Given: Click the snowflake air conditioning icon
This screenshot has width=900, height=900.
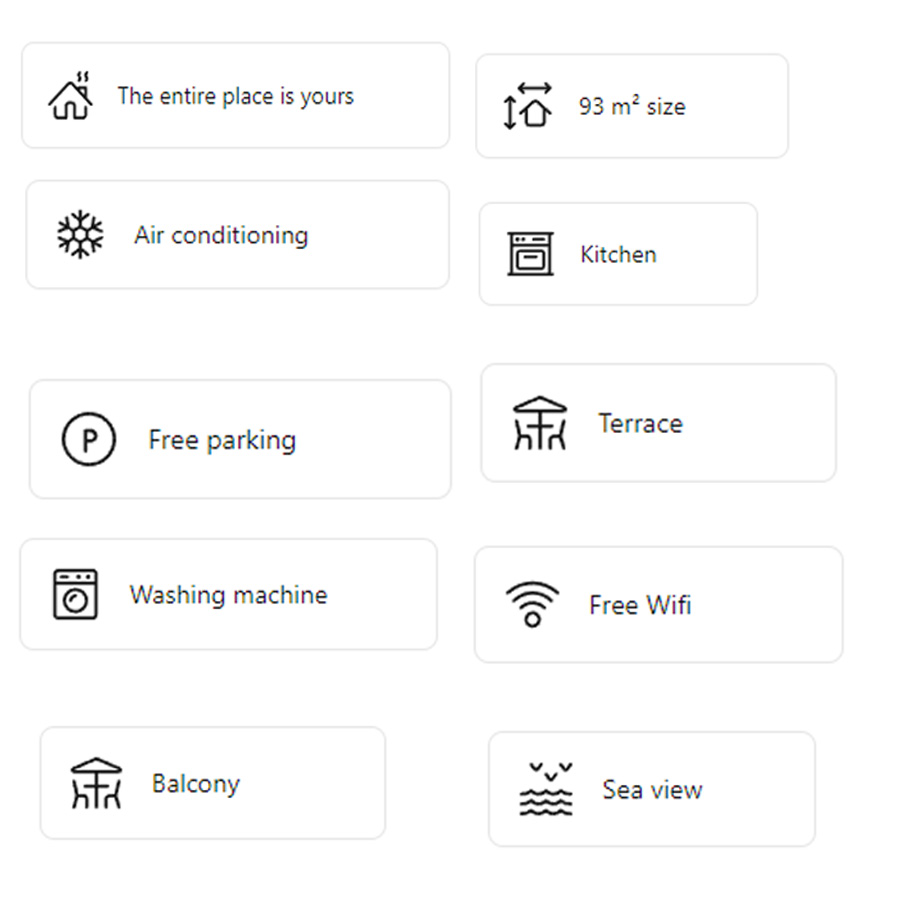Looking at the screenshot, I should click(x=80, y=236).
